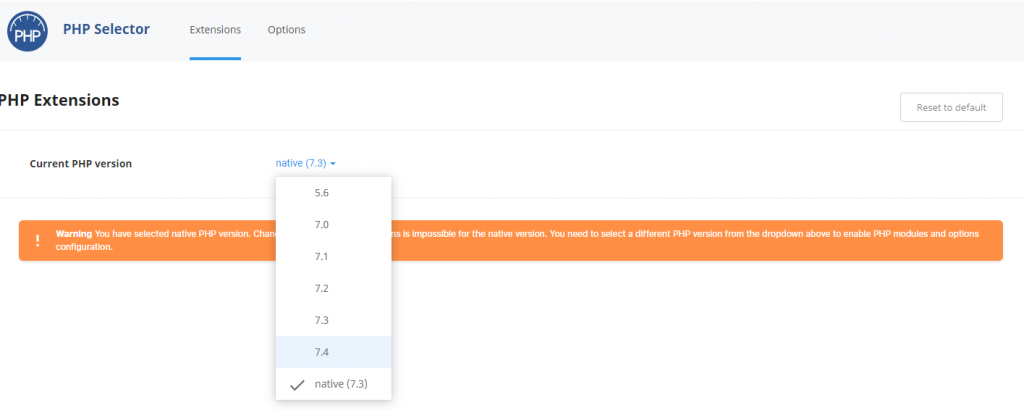Click the bold Warning word in the banner
Image resolution: width=1024 pixels, height=410 pixels.
74,233
